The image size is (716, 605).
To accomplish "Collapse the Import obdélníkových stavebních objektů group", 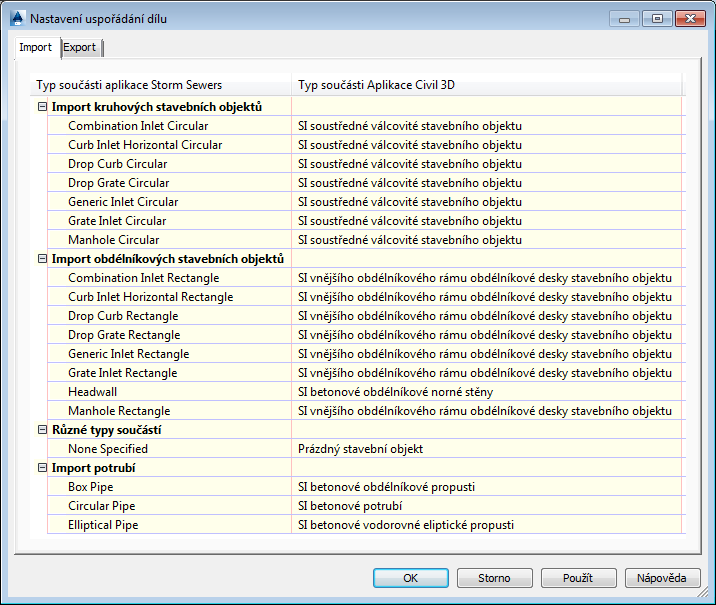I will pos(42,259).
